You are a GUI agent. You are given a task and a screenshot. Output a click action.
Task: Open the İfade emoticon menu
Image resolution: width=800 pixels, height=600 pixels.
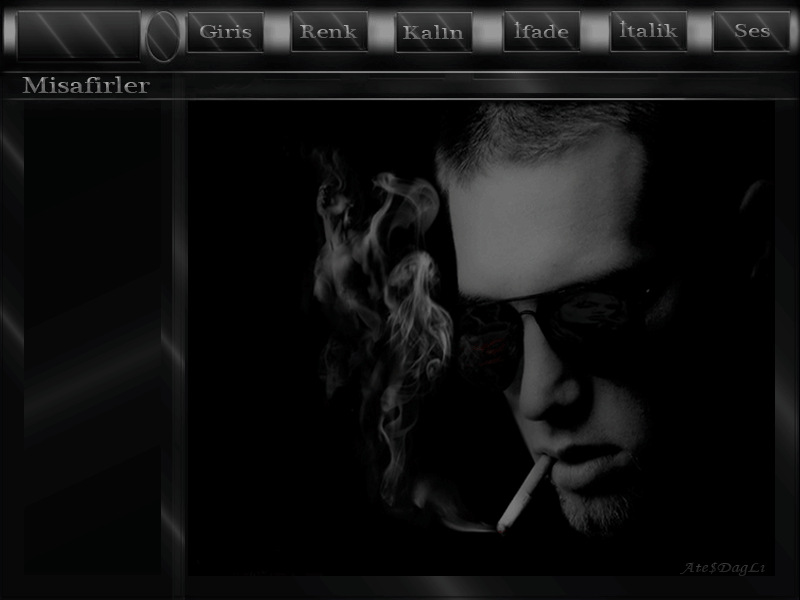pyautogui.click(x=541, y=32)
